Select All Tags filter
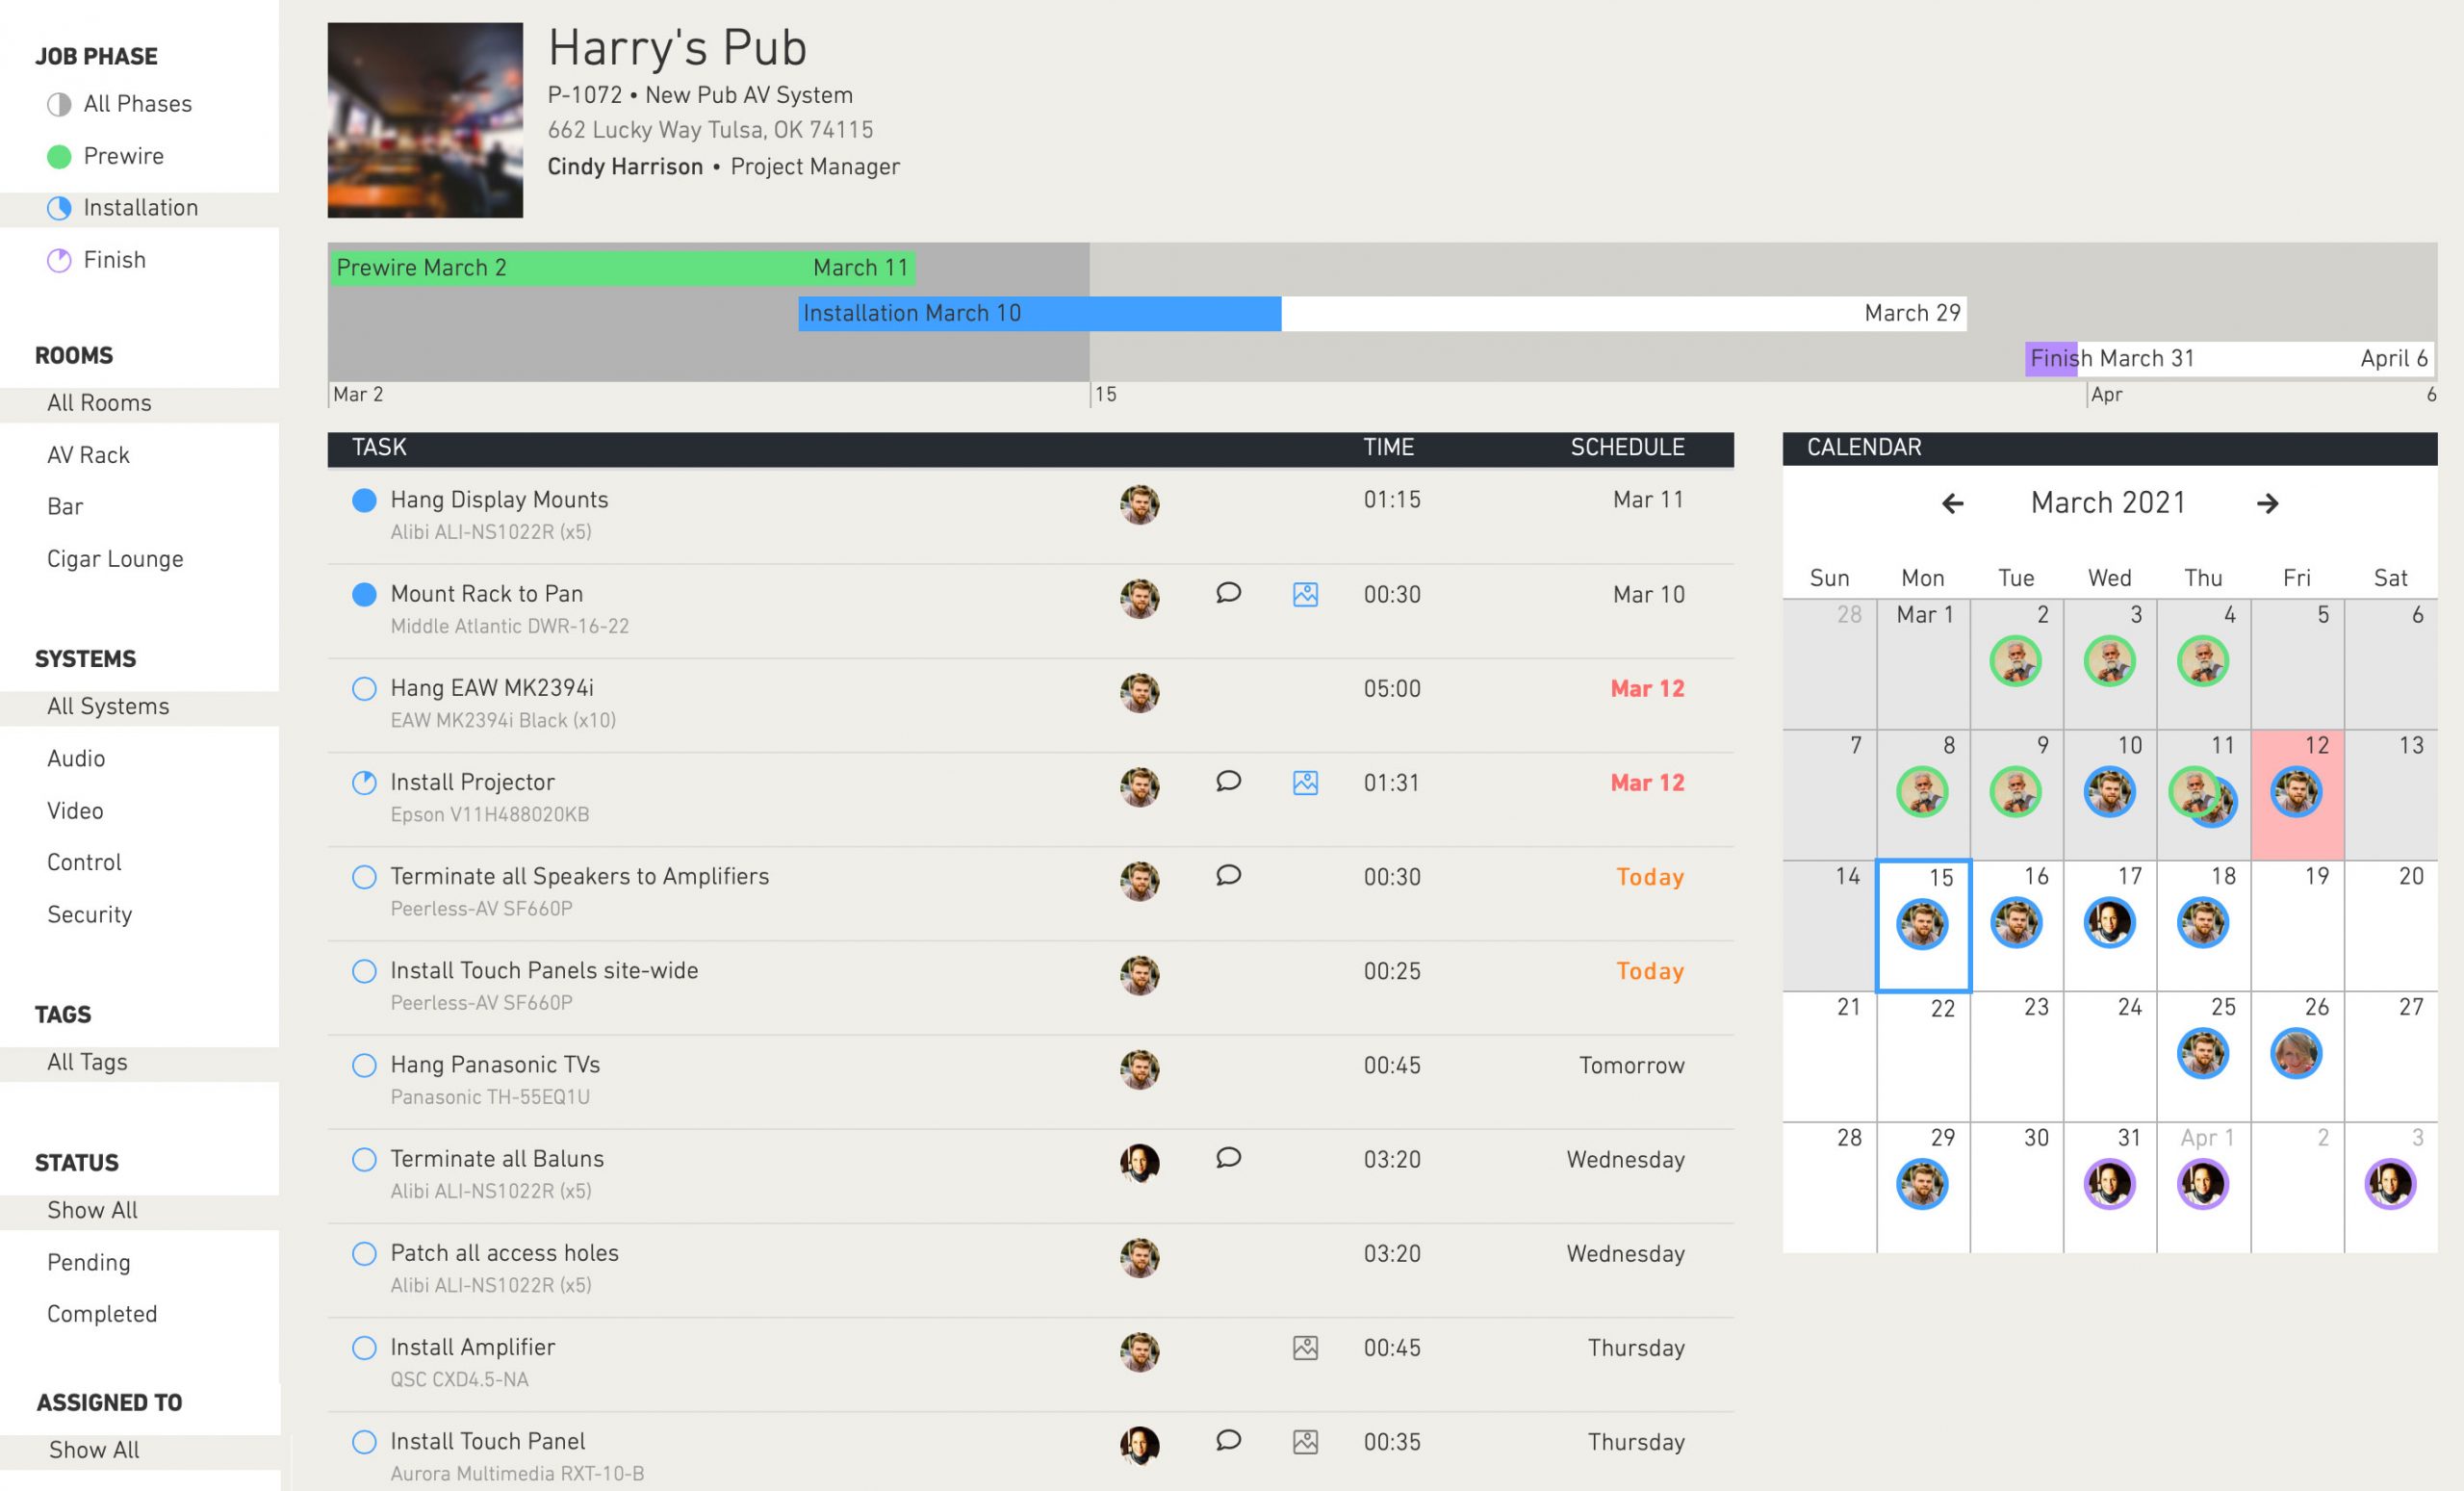2464x1491 pixels. pos(139,1062)
